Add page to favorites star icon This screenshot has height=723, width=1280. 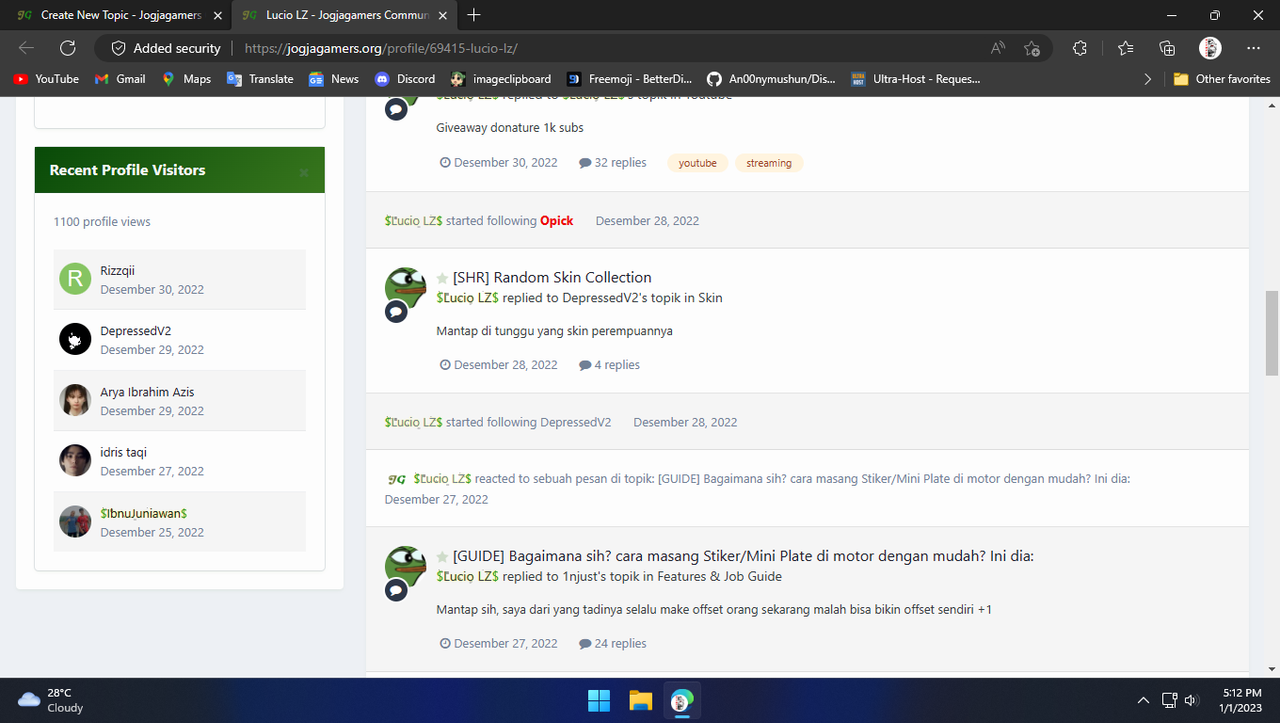click(1032, 48)
